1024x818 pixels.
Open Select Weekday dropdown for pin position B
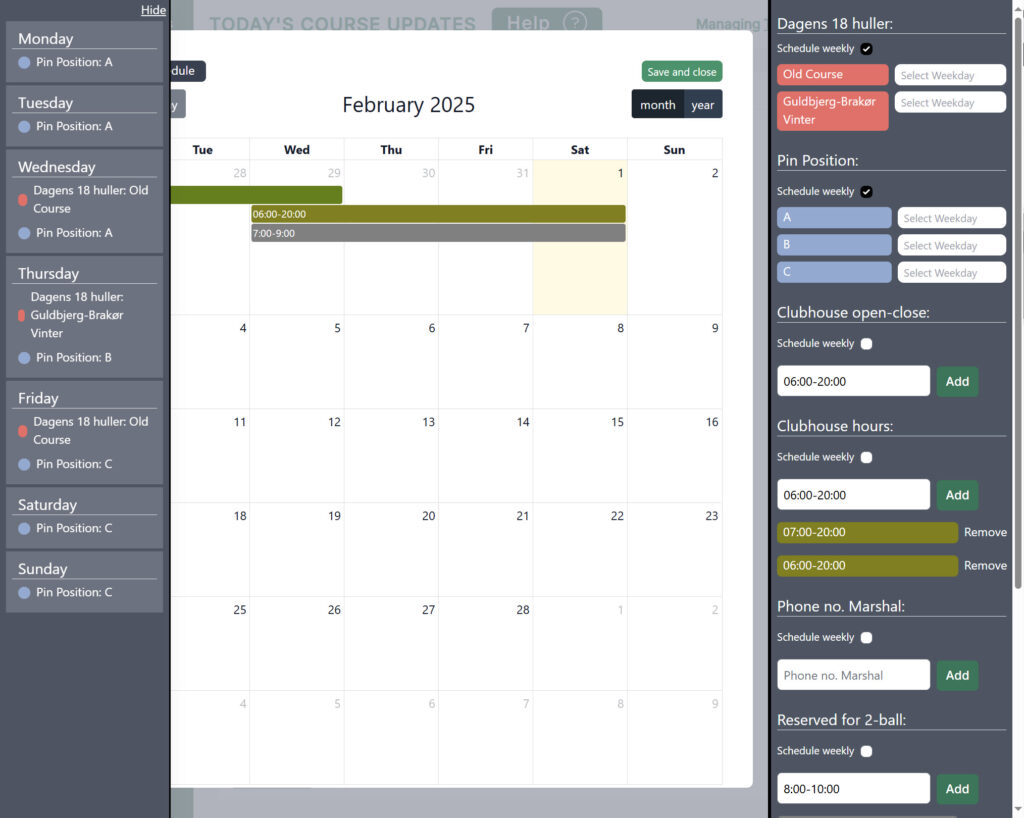pyautogui.click(x=952, y=245)
